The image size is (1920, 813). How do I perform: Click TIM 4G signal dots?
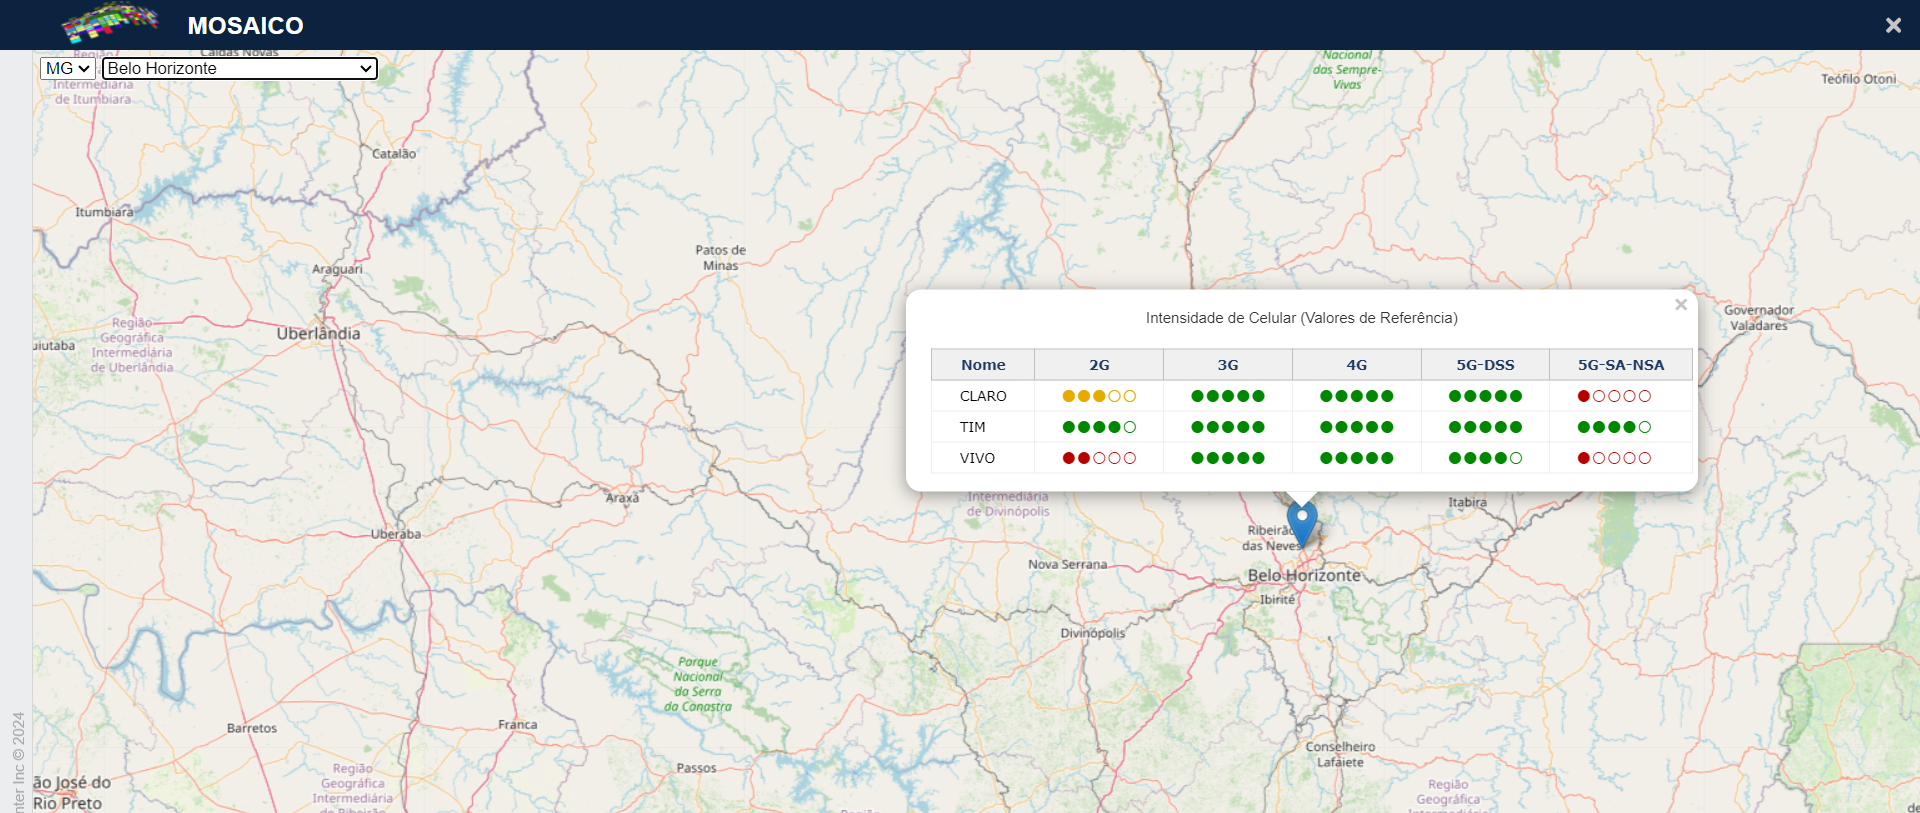point(1357,427)
